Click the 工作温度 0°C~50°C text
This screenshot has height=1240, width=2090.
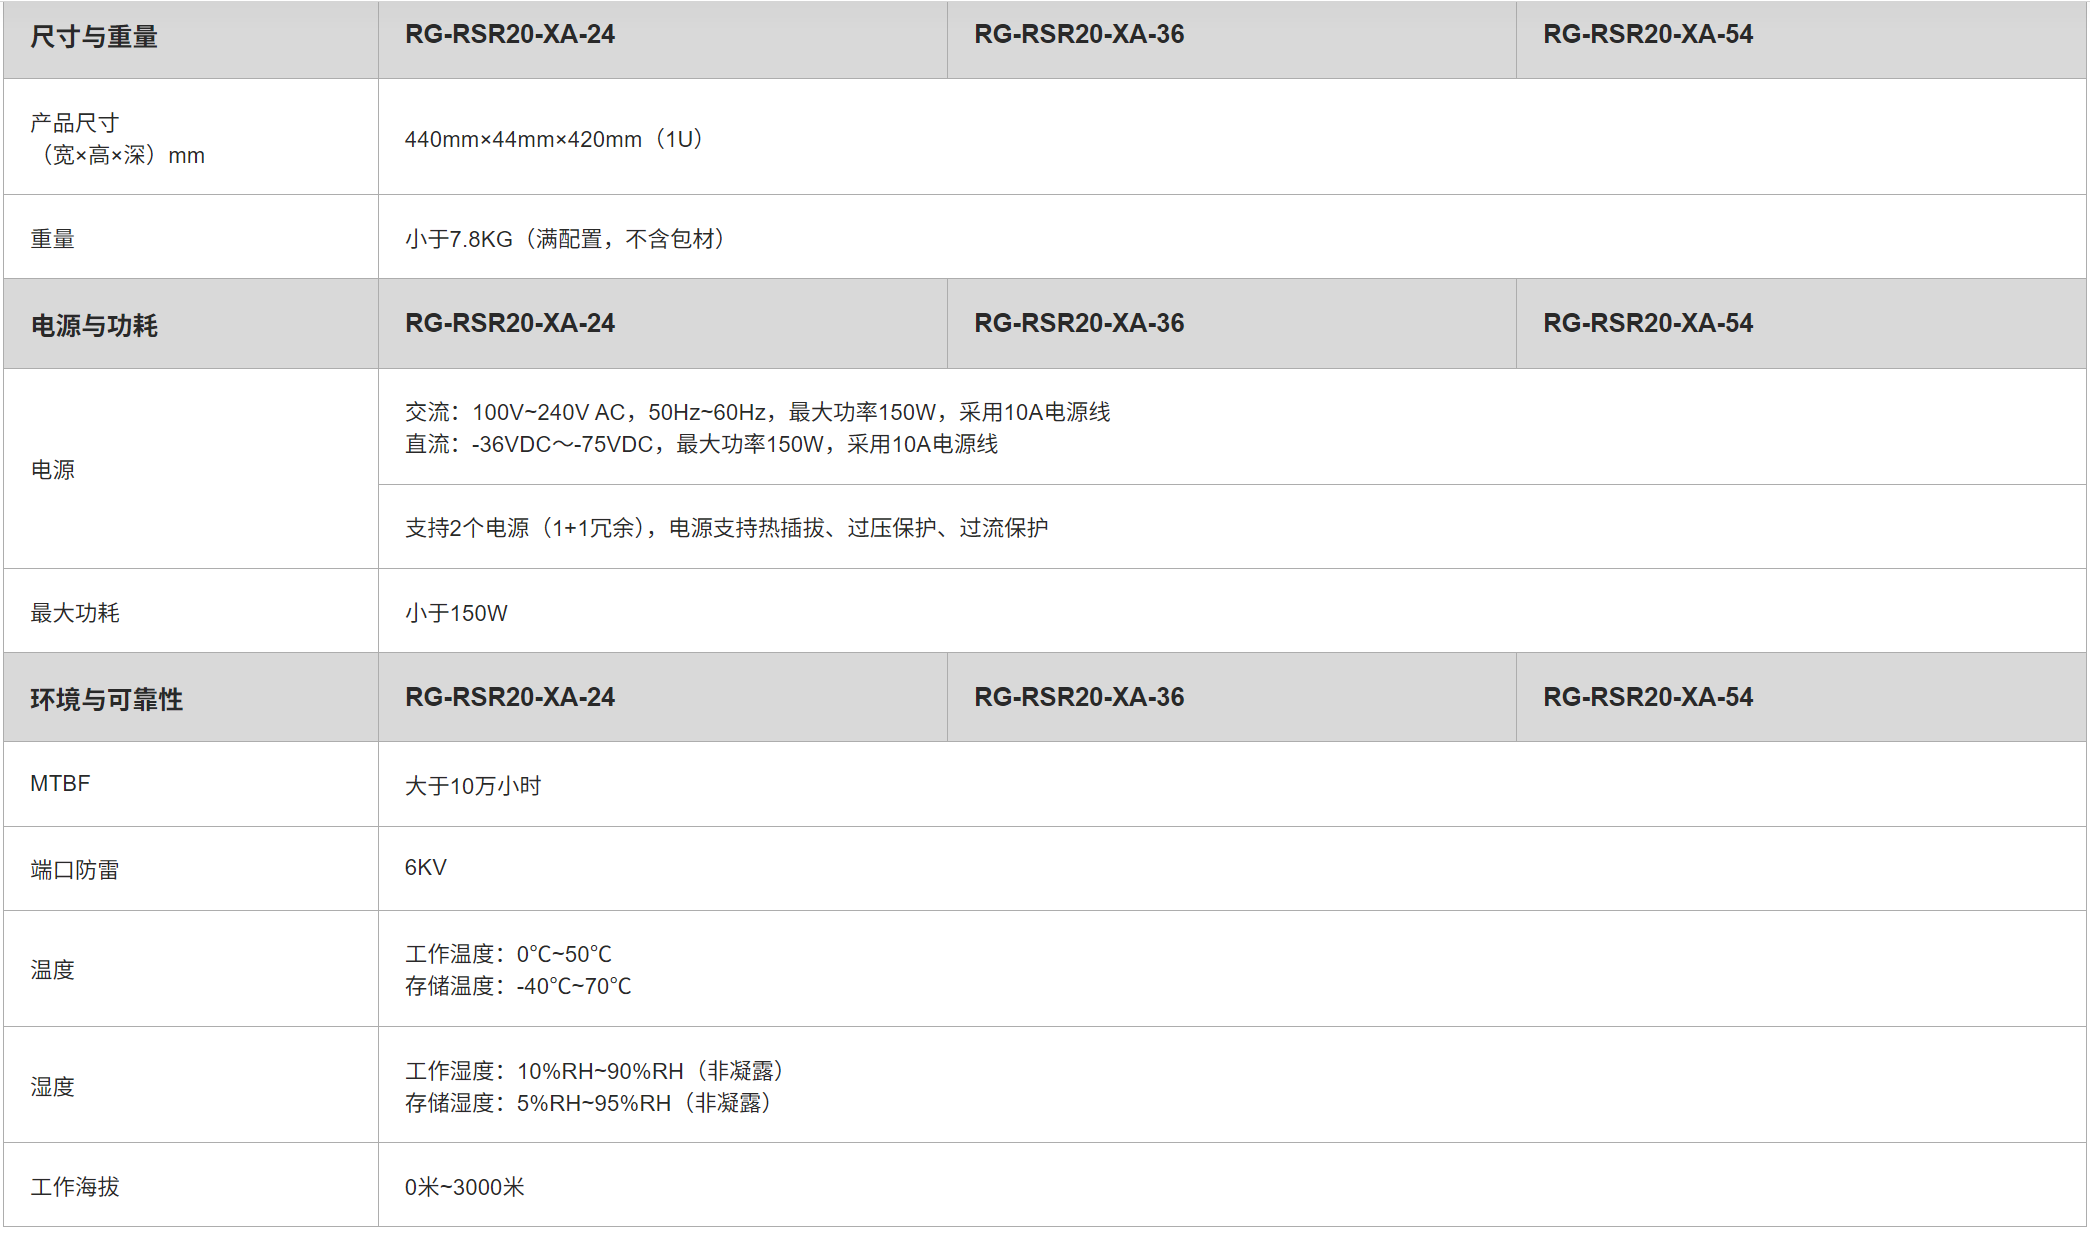point(508,955)
